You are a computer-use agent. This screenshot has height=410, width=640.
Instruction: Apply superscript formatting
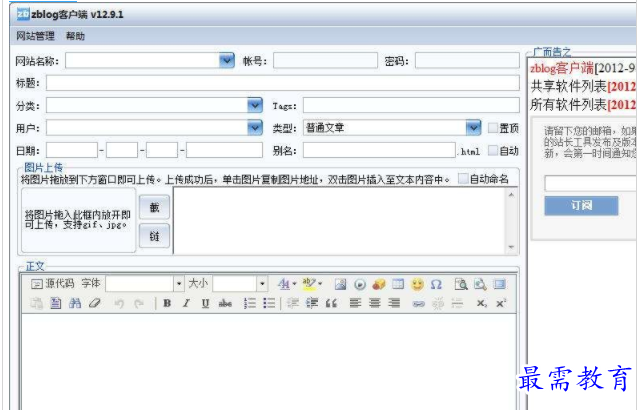click(x=501, y=303)
